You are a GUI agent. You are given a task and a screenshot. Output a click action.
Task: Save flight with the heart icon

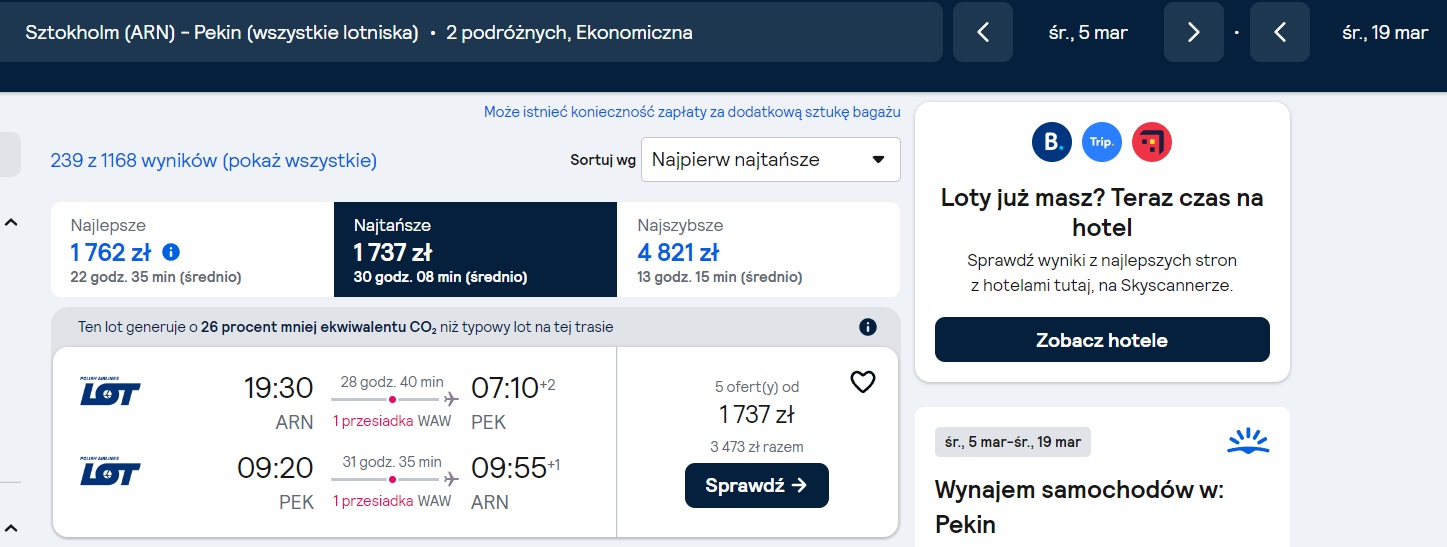click(x=862, y=382)
